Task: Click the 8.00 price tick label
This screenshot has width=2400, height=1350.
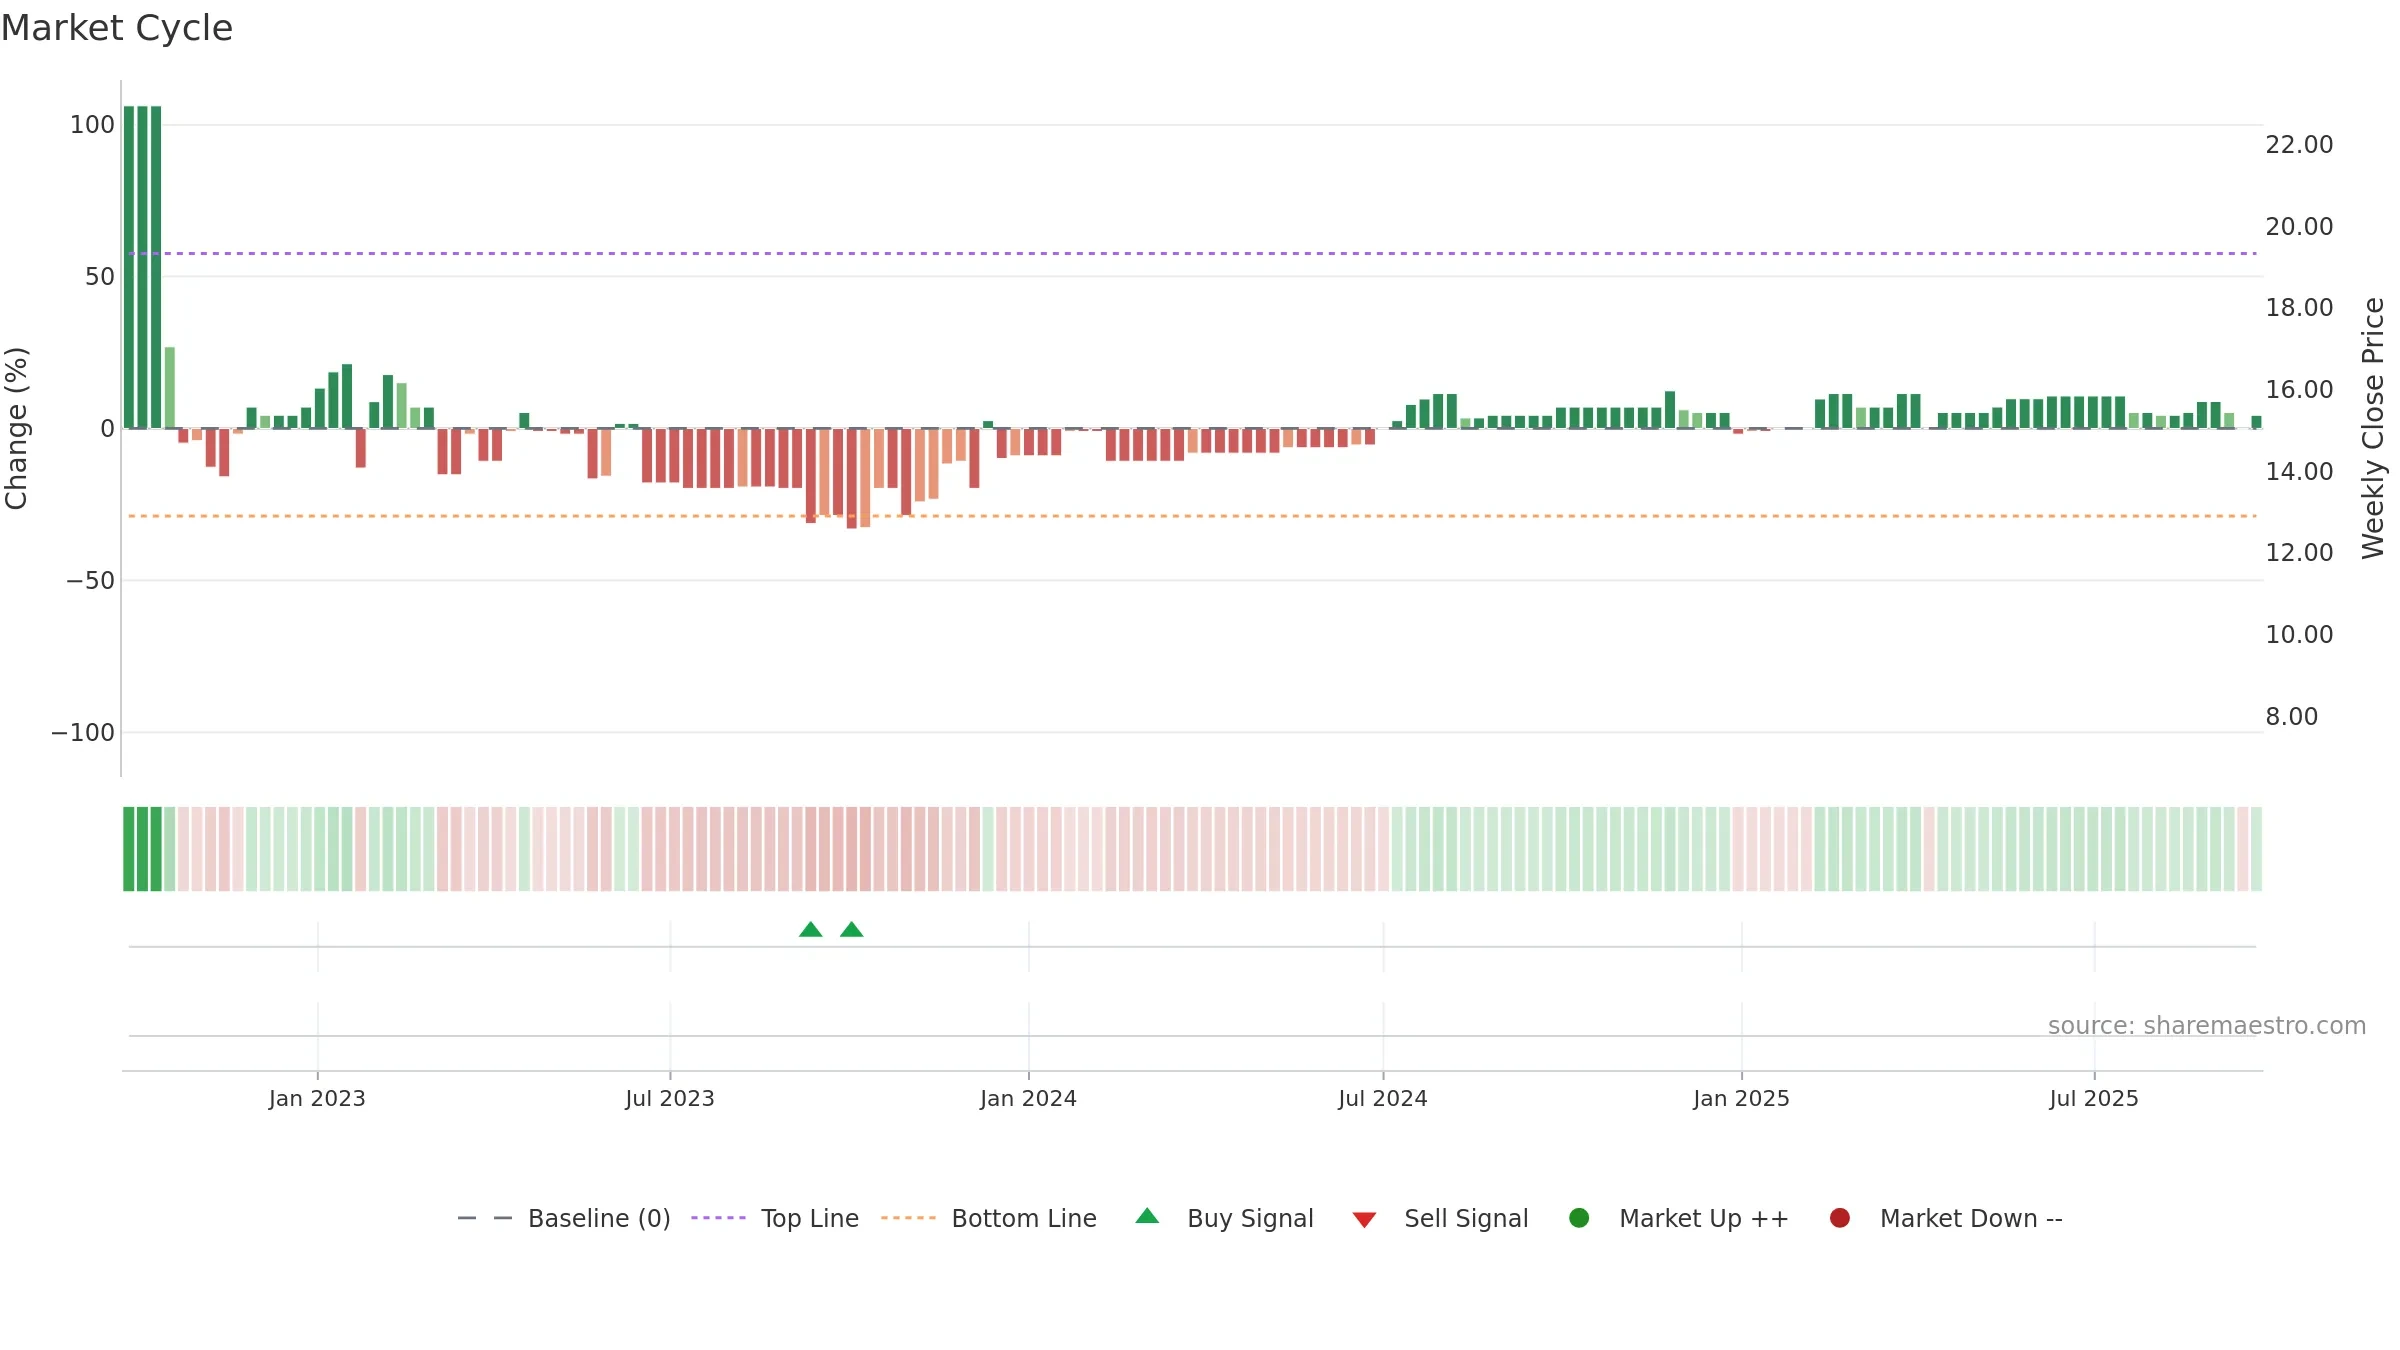Action: pyautogui.click(x=2291, y=717)
